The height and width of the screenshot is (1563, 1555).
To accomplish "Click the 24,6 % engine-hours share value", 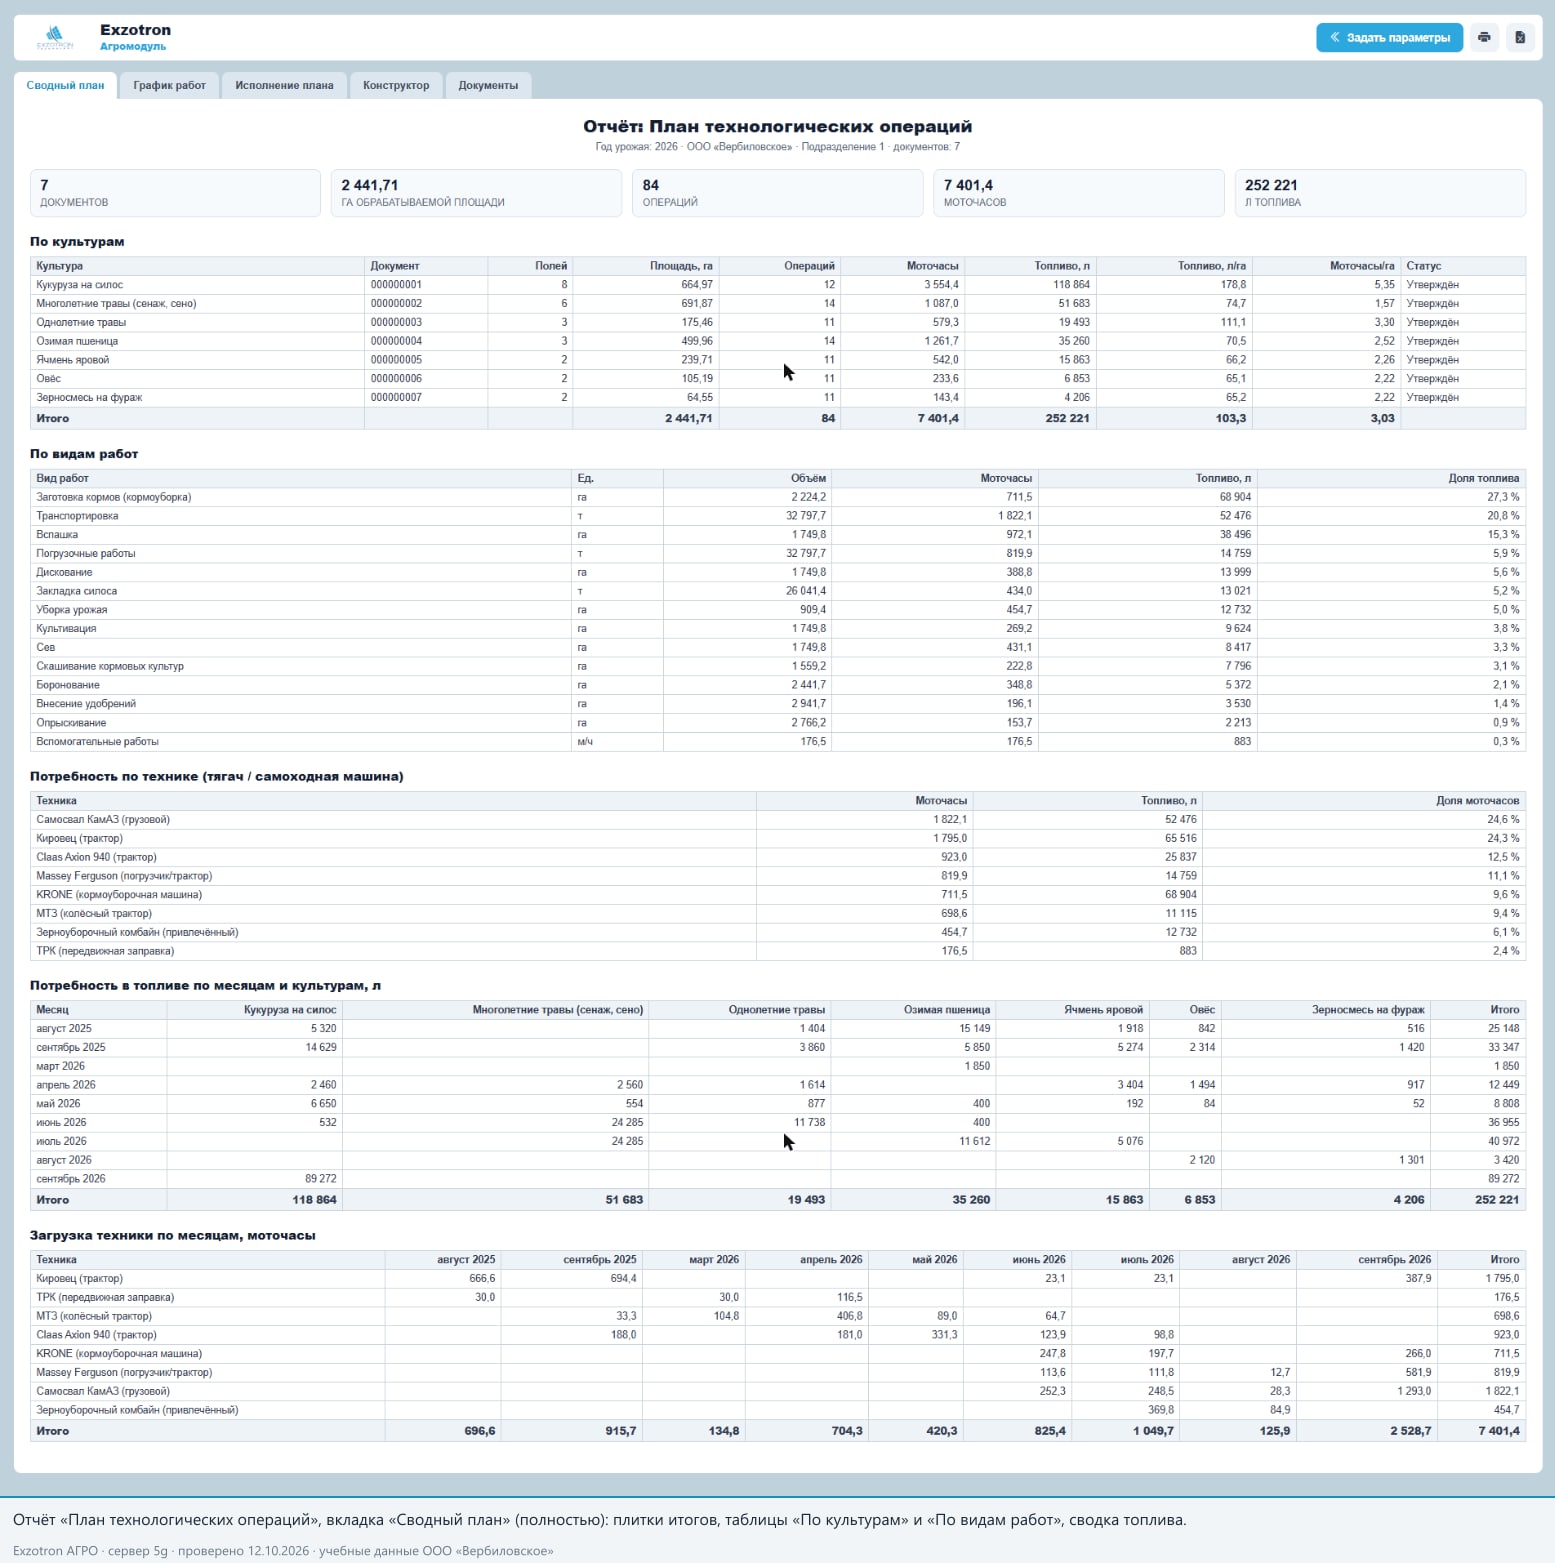I will 1503,820.
